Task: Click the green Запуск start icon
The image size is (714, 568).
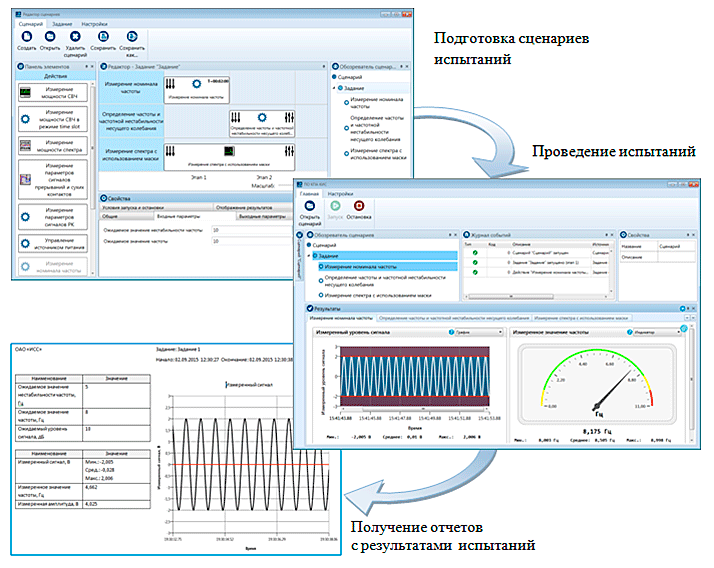Action: [x=336, y=206]
